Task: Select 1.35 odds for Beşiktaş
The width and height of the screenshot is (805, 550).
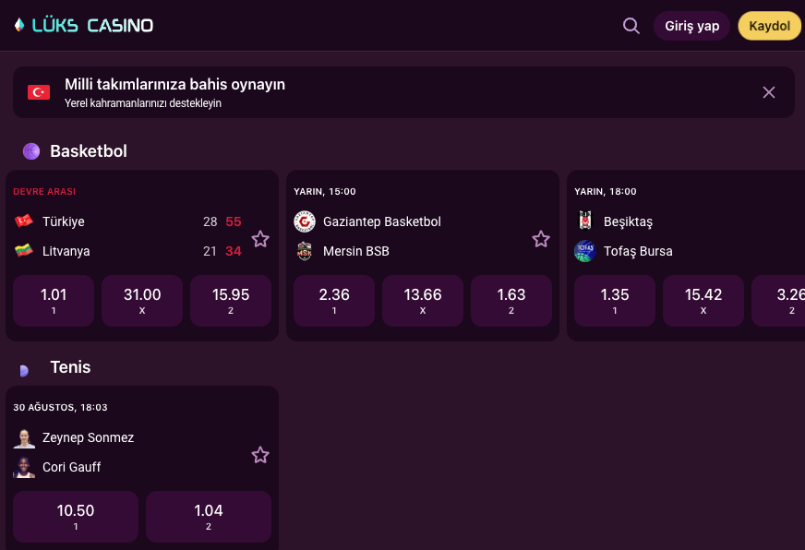Action: (x=615, y=301)
